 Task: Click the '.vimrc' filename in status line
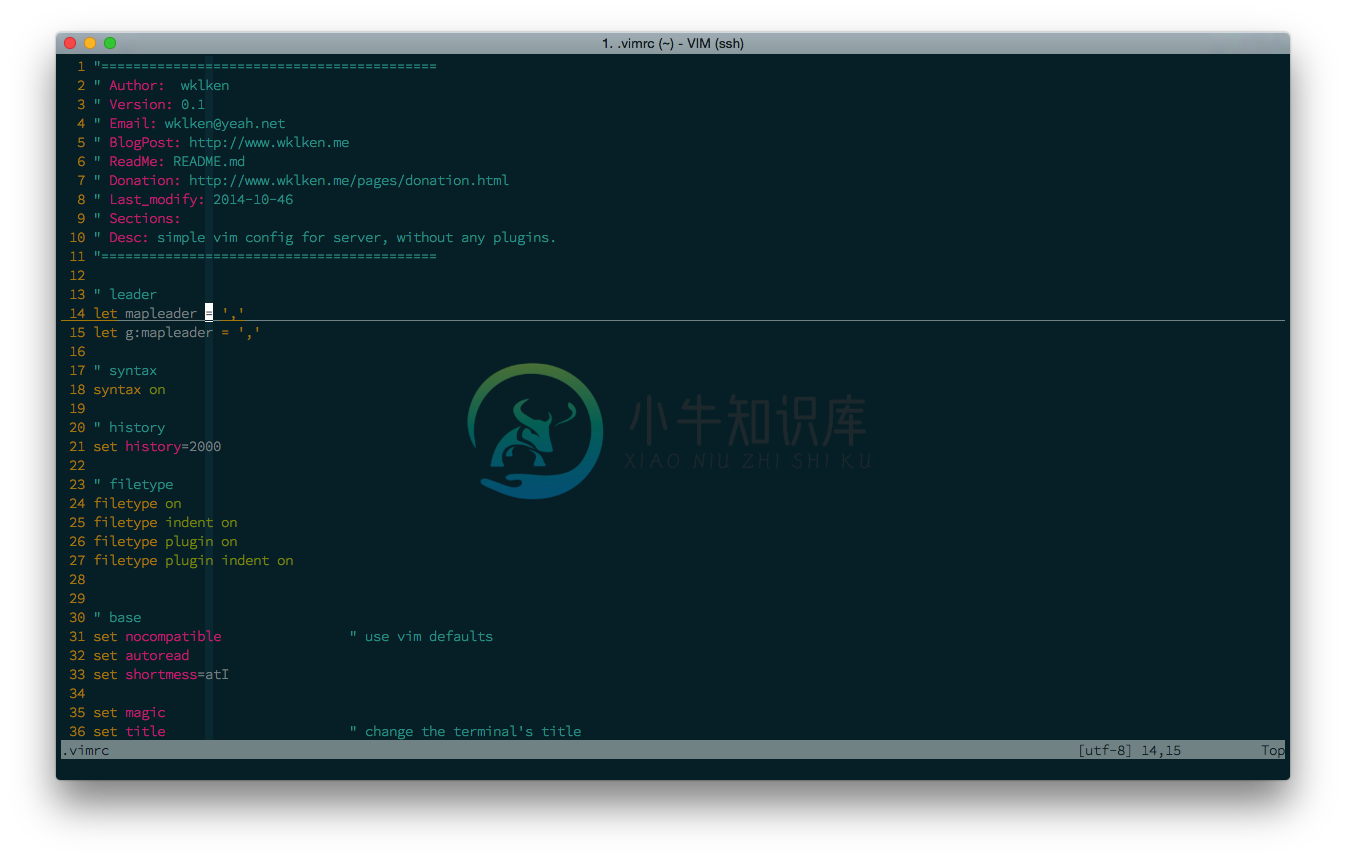coord(85,750)
